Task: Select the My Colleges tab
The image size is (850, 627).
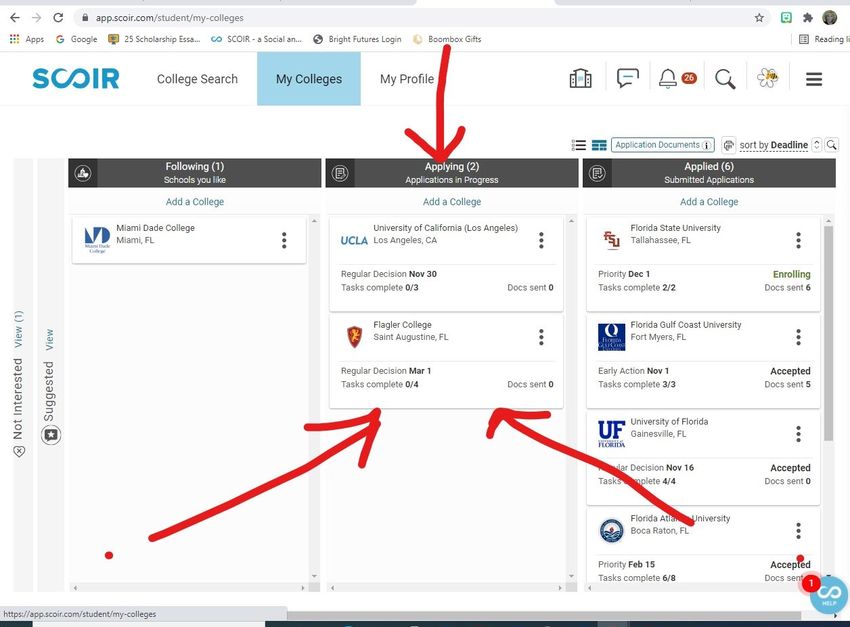Action: tap(309, 79)
